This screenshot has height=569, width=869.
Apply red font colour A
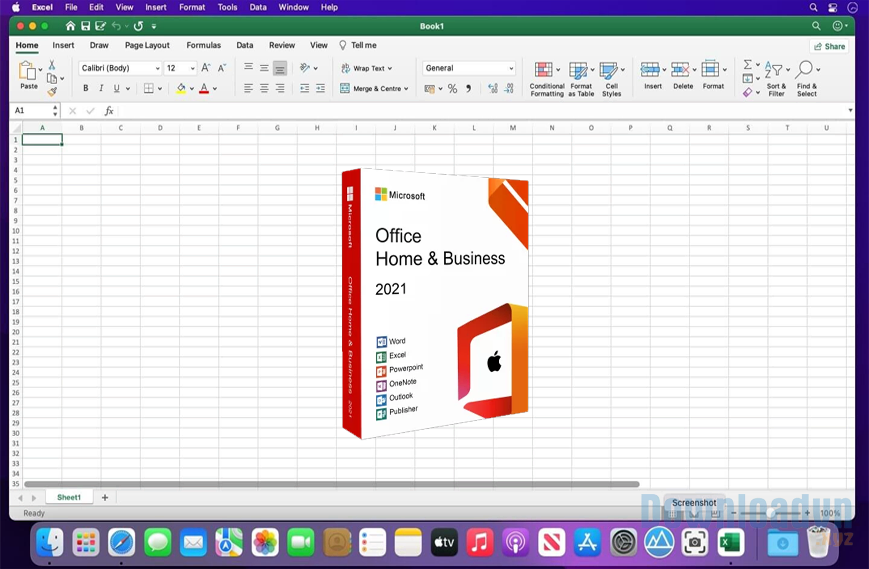[204, 88]
